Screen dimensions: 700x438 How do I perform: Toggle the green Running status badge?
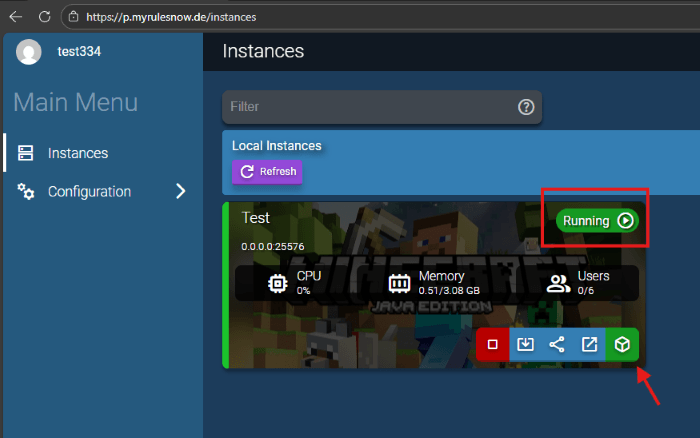[x=597, y=221]
